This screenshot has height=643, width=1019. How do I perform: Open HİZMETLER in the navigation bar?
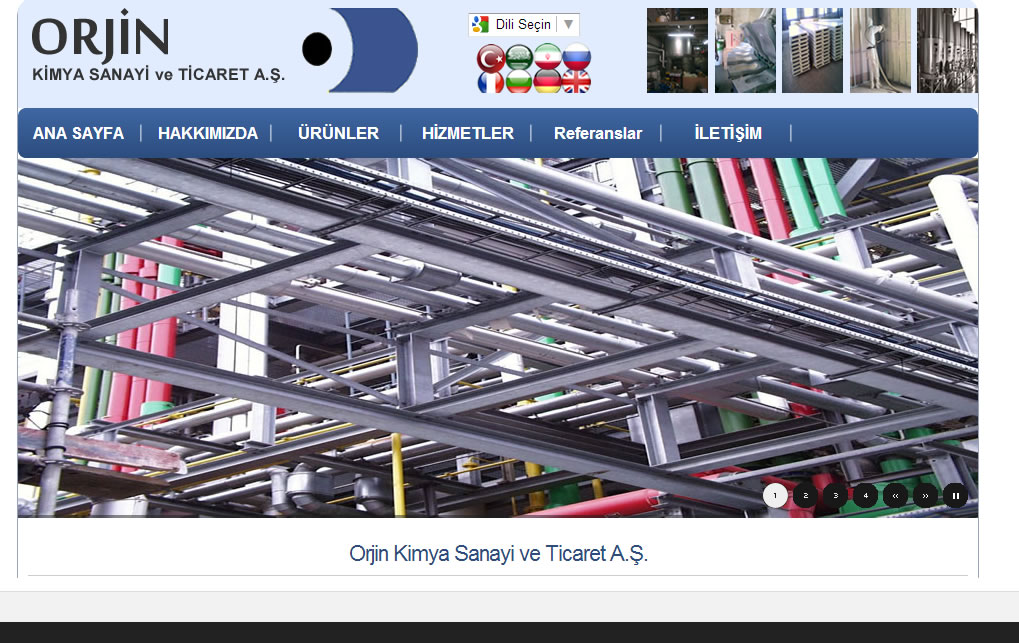click(468, 133)
